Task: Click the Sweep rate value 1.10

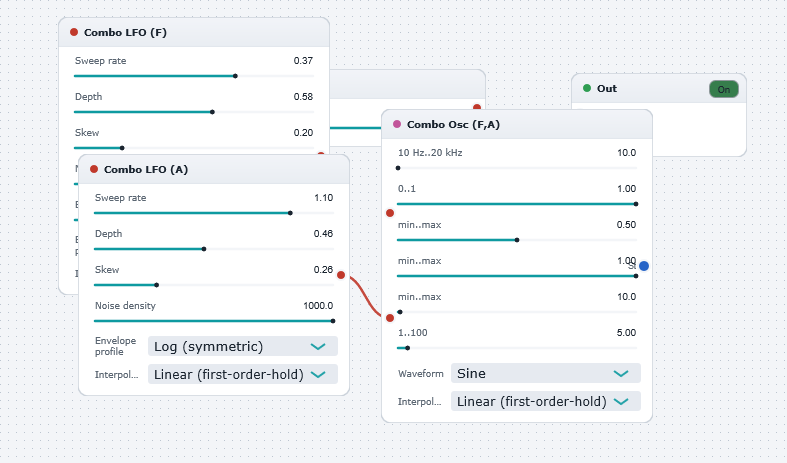Action: 324,197
